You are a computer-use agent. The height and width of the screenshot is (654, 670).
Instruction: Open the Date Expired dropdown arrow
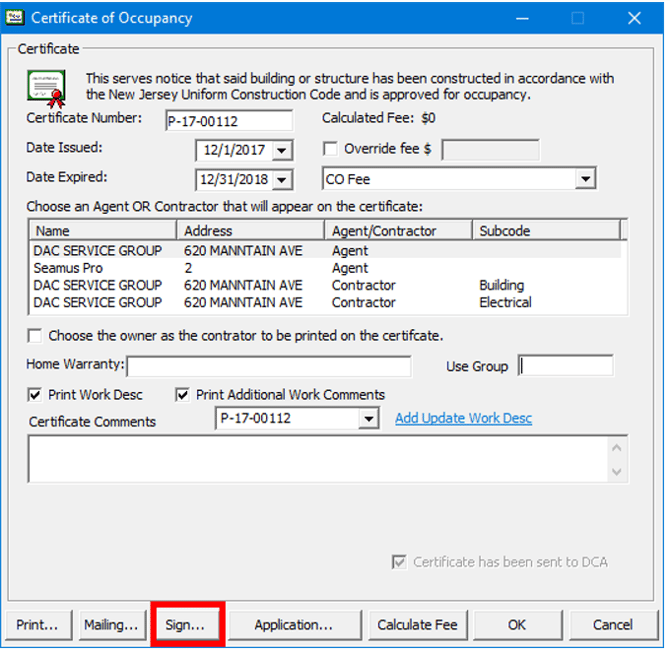click(282, 180)
